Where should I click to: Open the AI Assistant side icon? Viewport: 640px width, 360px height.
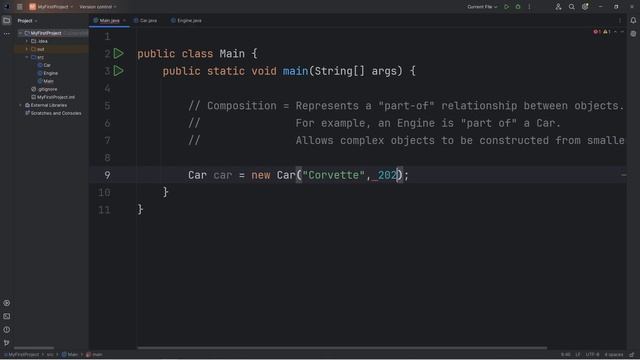click(633, 34)
